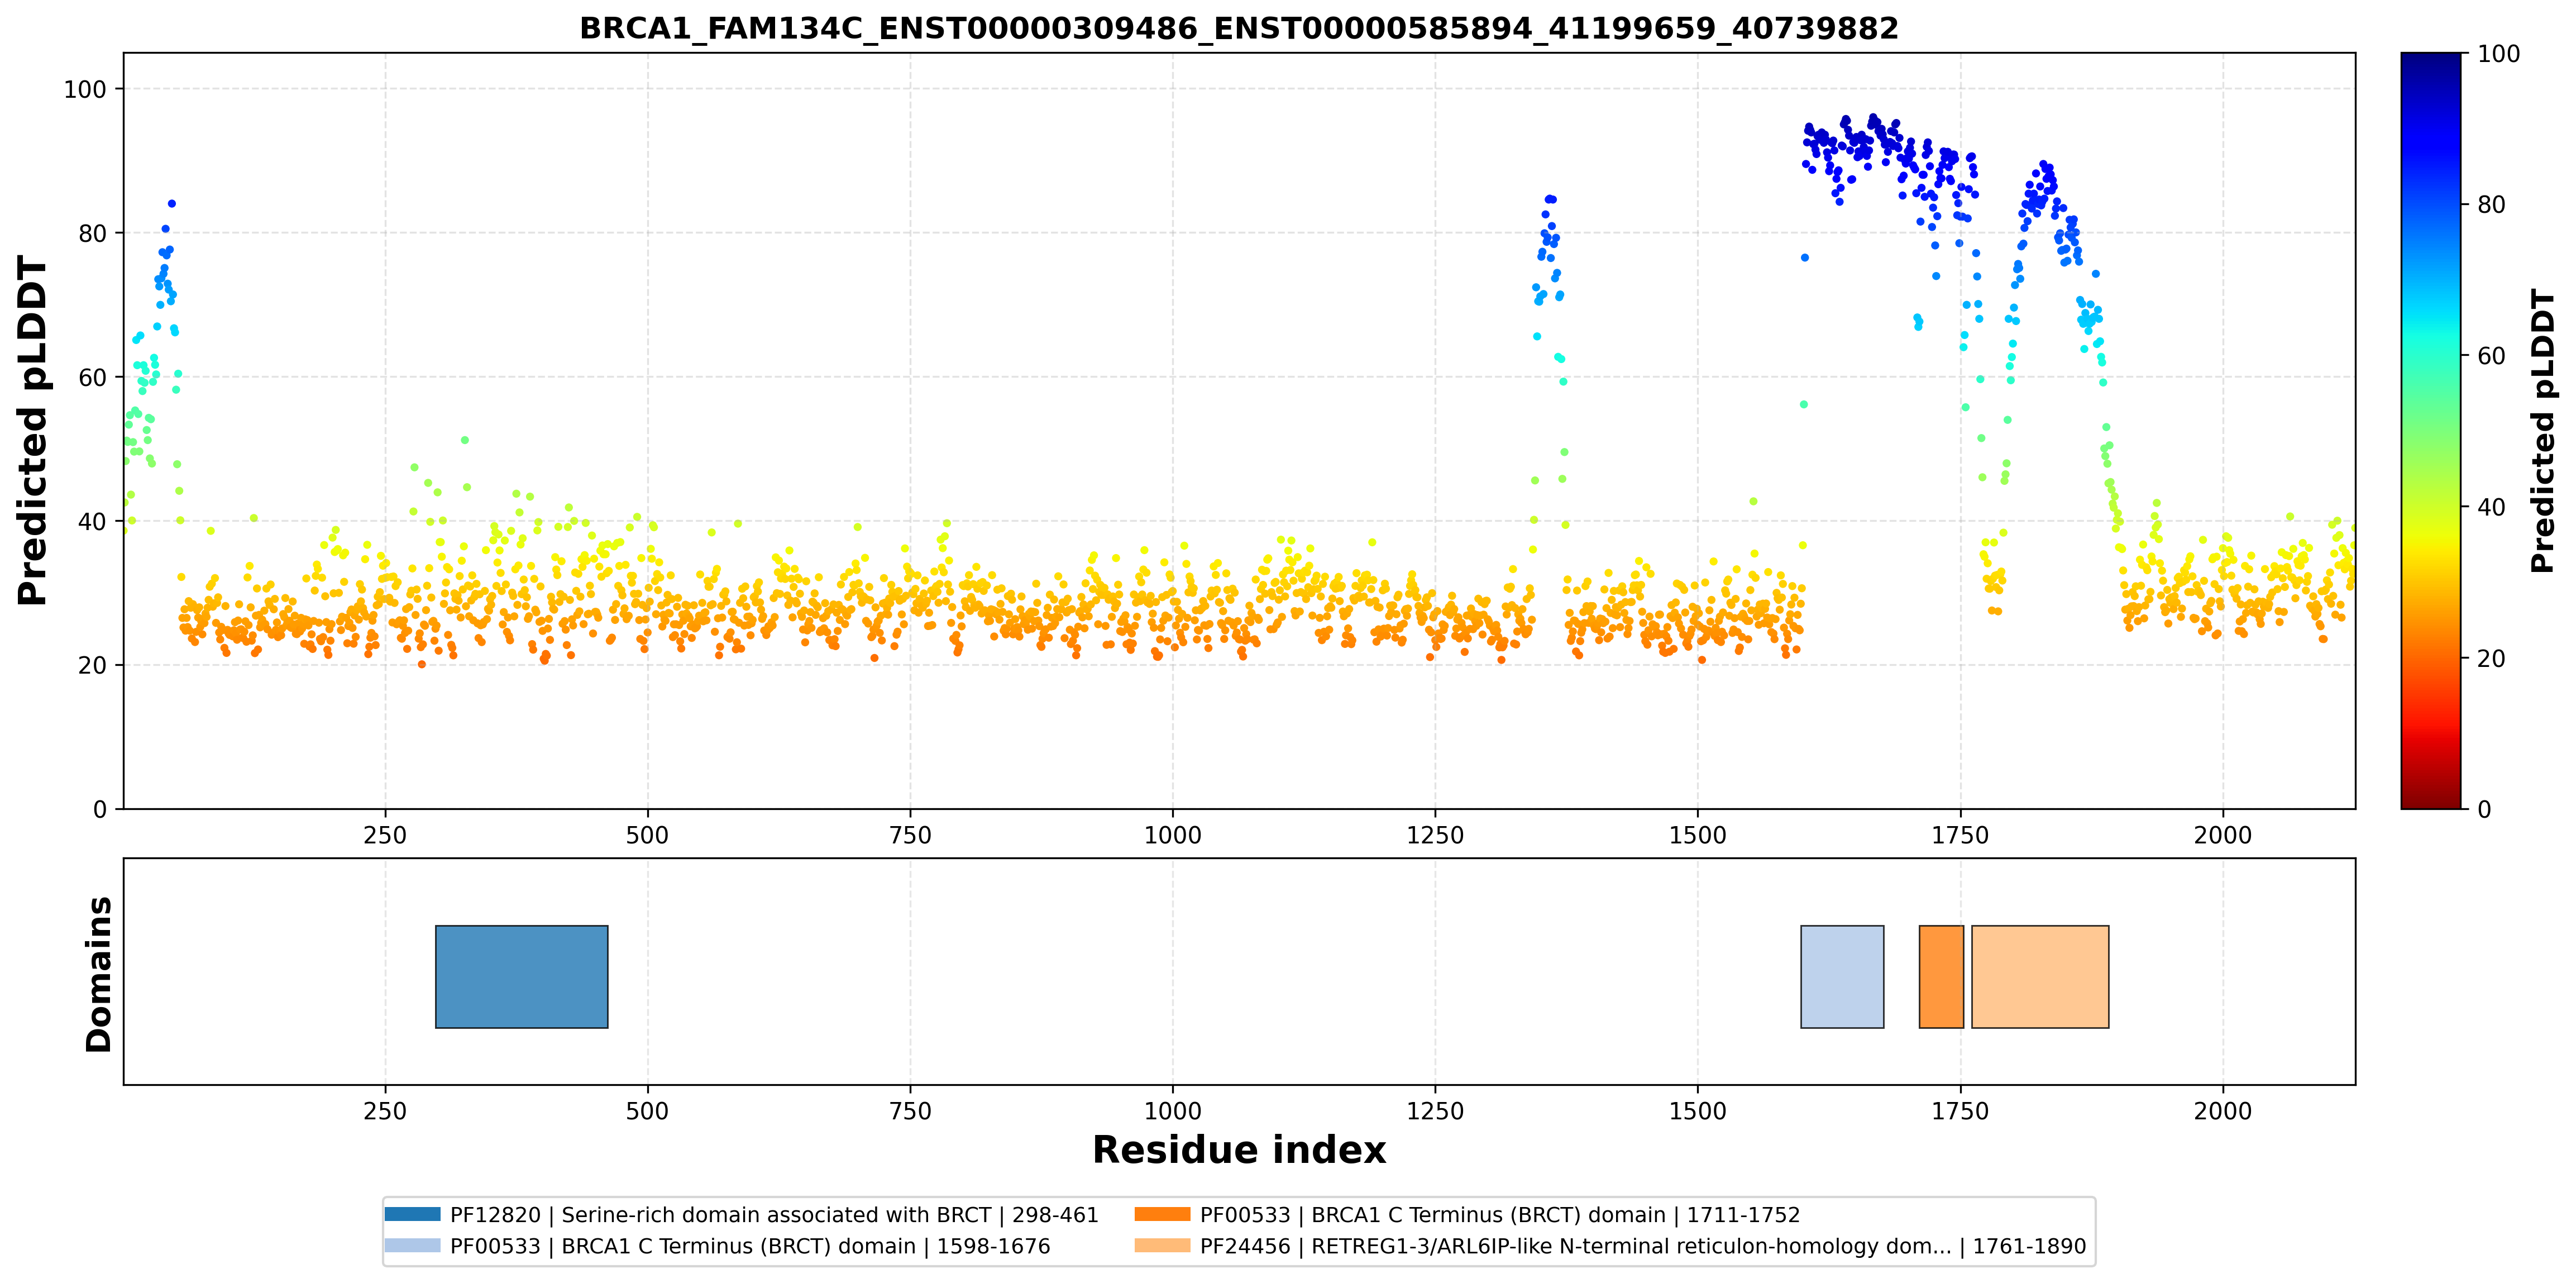Click the dark blue PF12820 domain rectangle
The image size is (2576, 1283).
[x=521, y=977]
